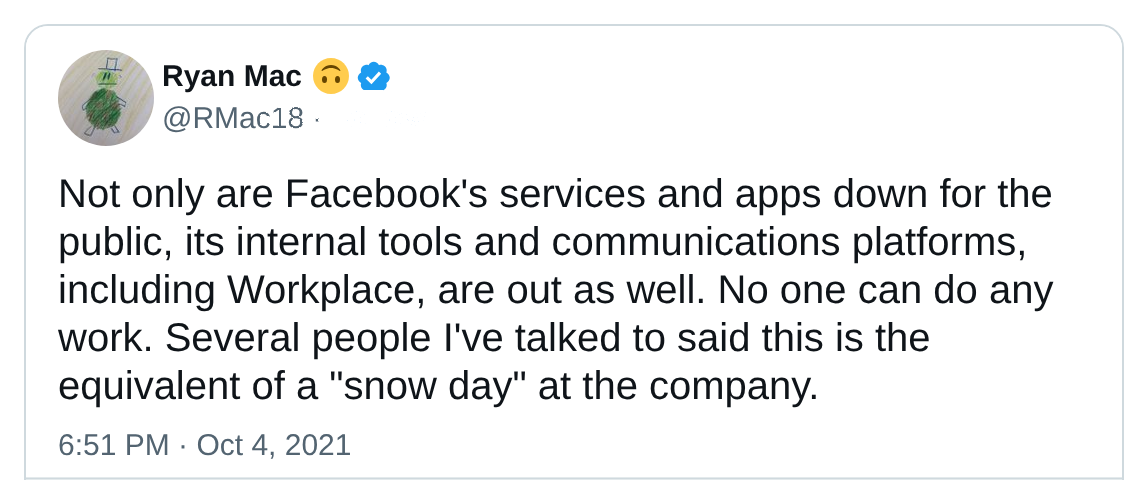Image resolution: width=1148 pixels, height=504 pixels.
Task: Click the dot separator after @RMac18
Action: (316, 119)
